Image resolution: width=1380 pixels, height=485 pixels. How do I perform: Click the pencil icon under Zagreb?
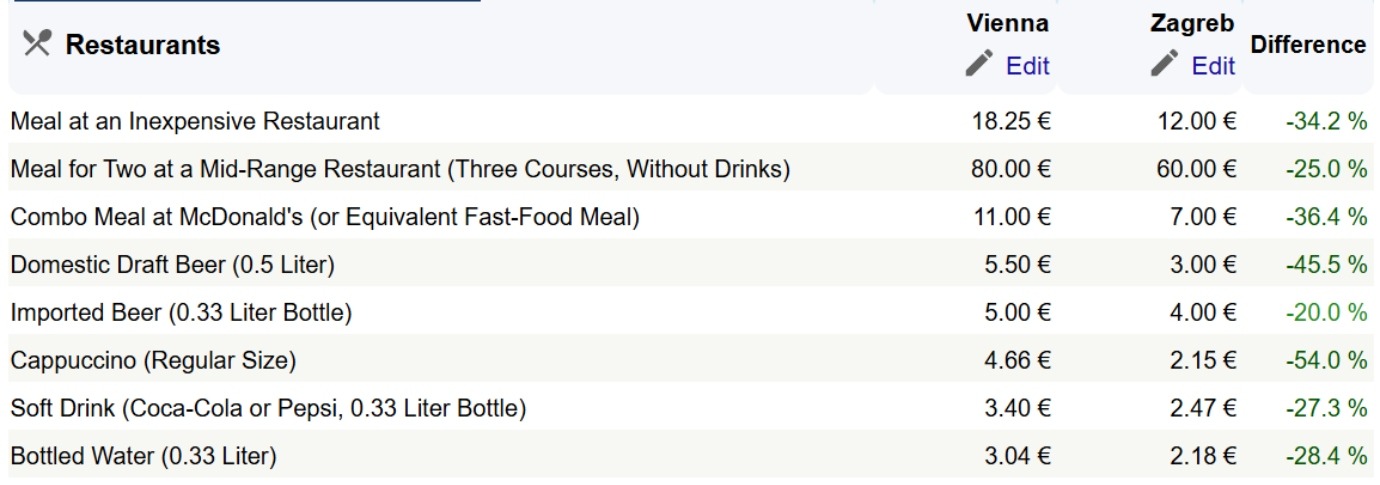(x=1165, y=64)
